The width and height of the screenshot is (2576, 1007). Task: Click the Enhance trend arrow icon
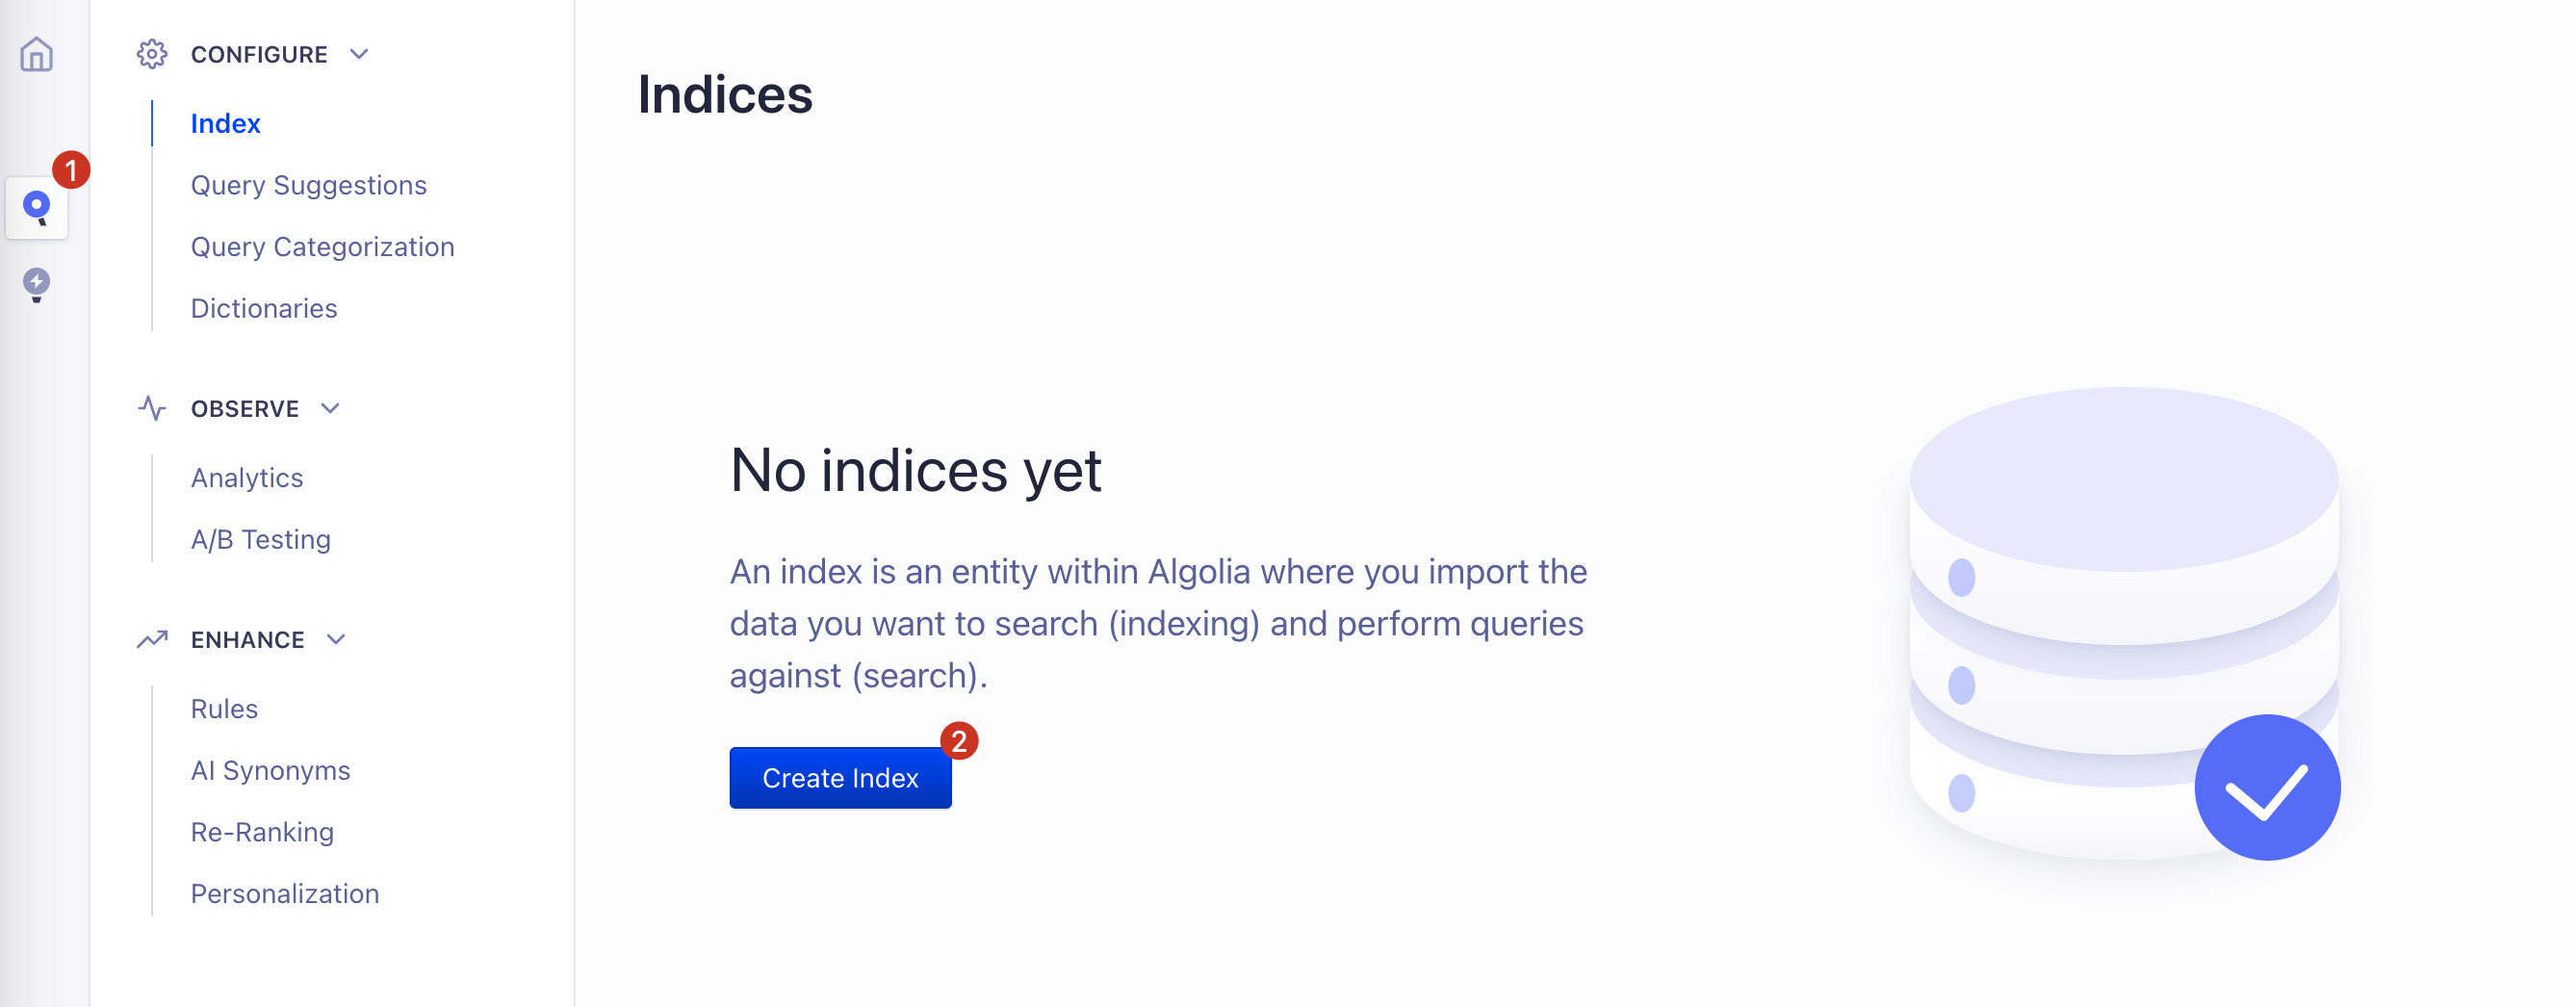pos(152,639)
